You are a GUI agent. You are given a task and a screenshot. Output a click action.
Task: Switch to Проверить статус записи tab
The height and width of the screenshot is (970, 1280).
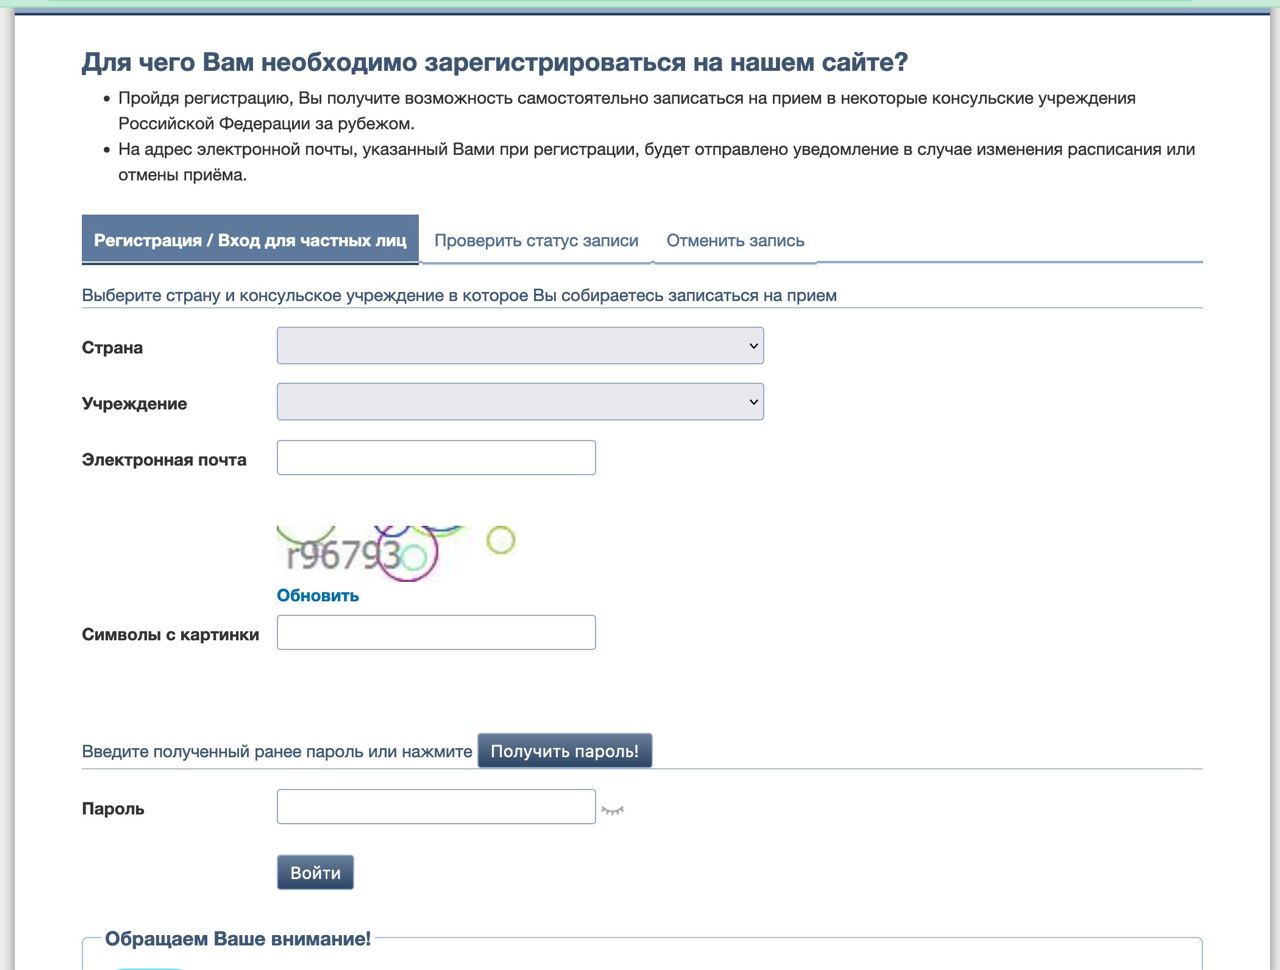(x=536, y=240)
